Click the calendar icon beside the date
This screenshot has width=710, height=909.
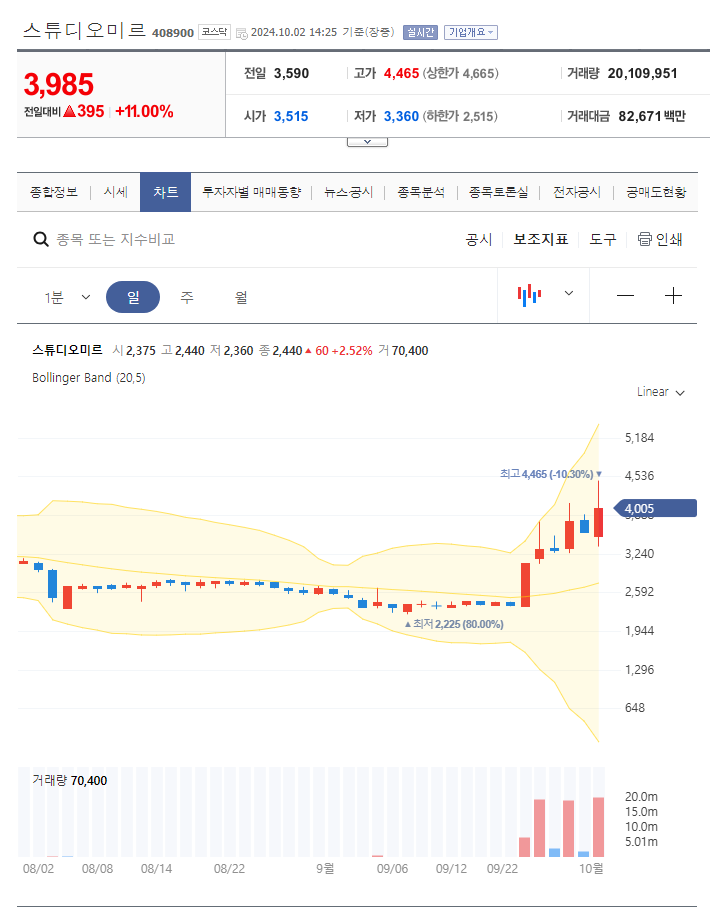point(241,31)
